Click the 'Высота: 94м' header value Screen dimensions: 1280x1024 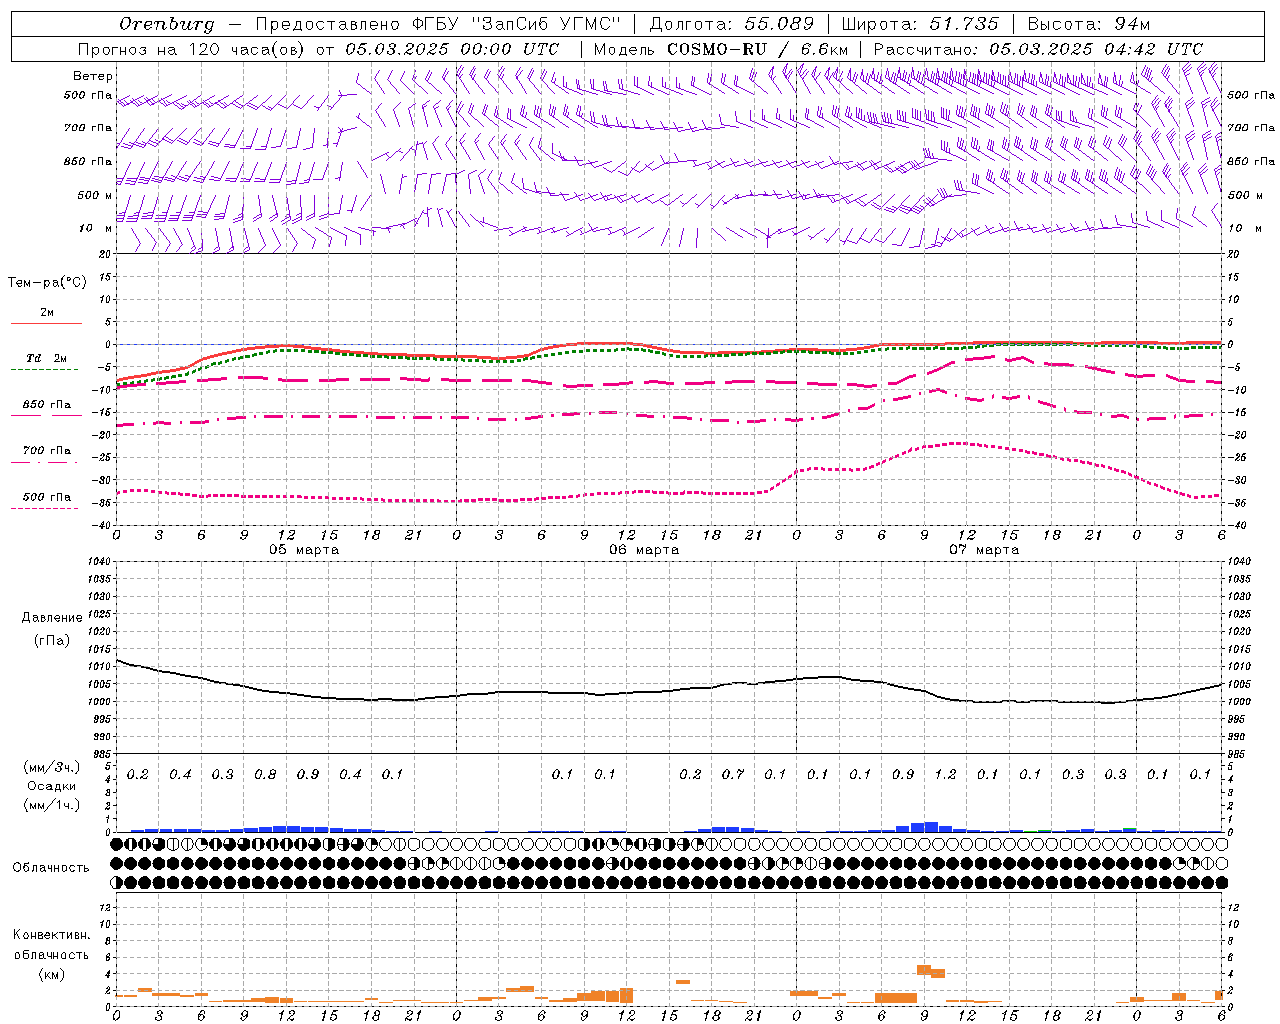click(1089, 24)
